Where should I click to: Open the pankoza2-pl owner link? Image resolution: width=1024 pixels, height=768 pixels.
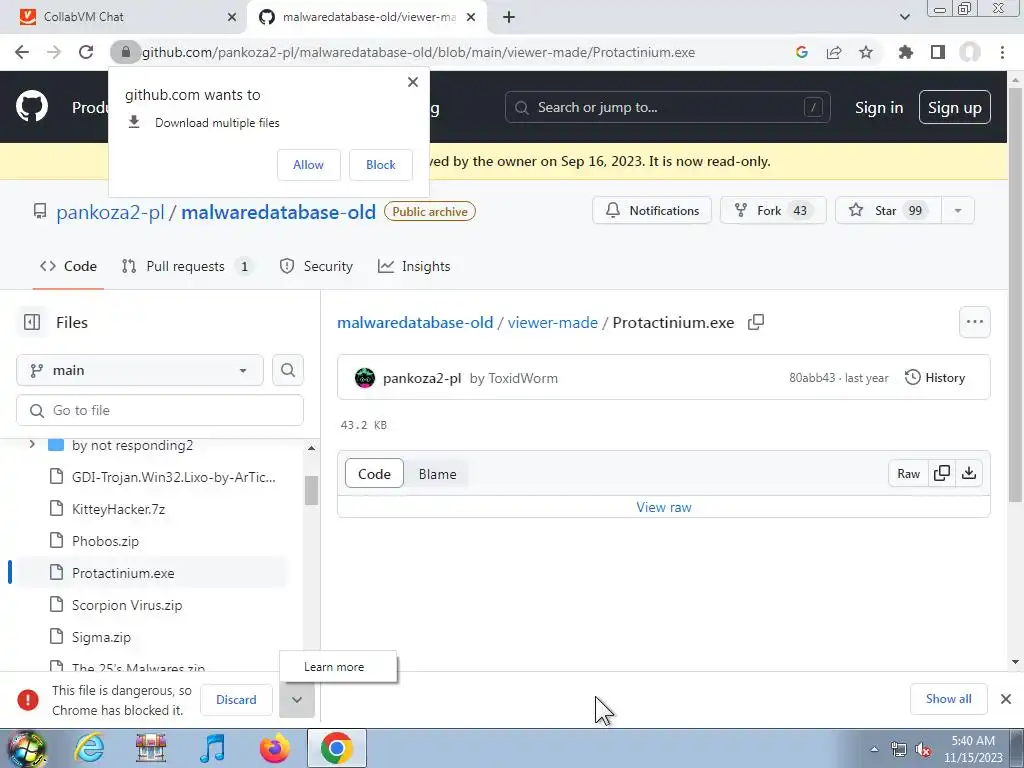click(110, 212)
